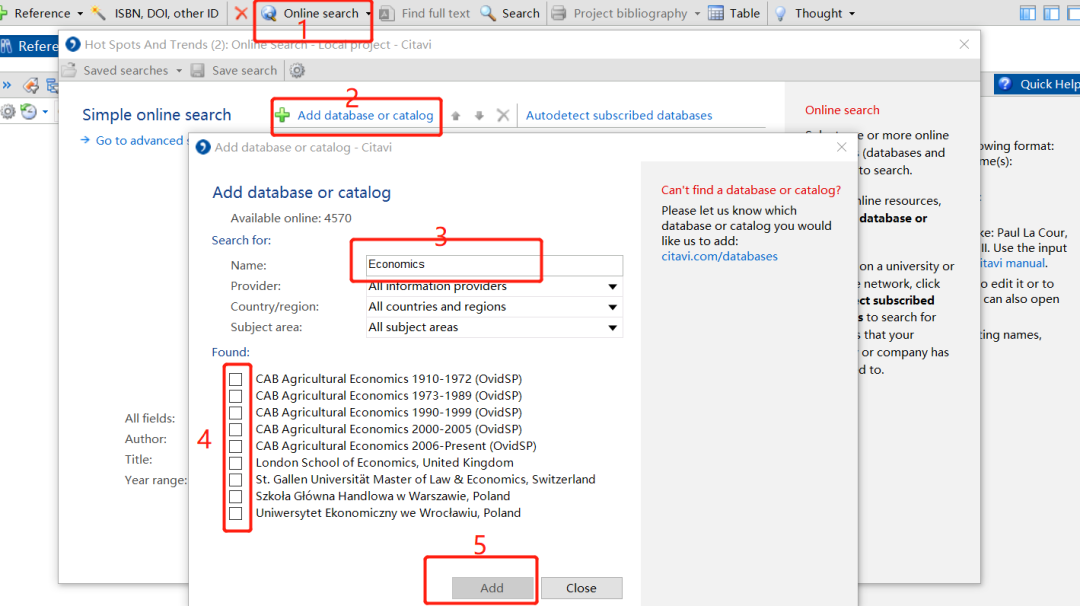Click the Close button in dialog
1080x606 pixels.
pyautogui.click(x=581, y=587)
